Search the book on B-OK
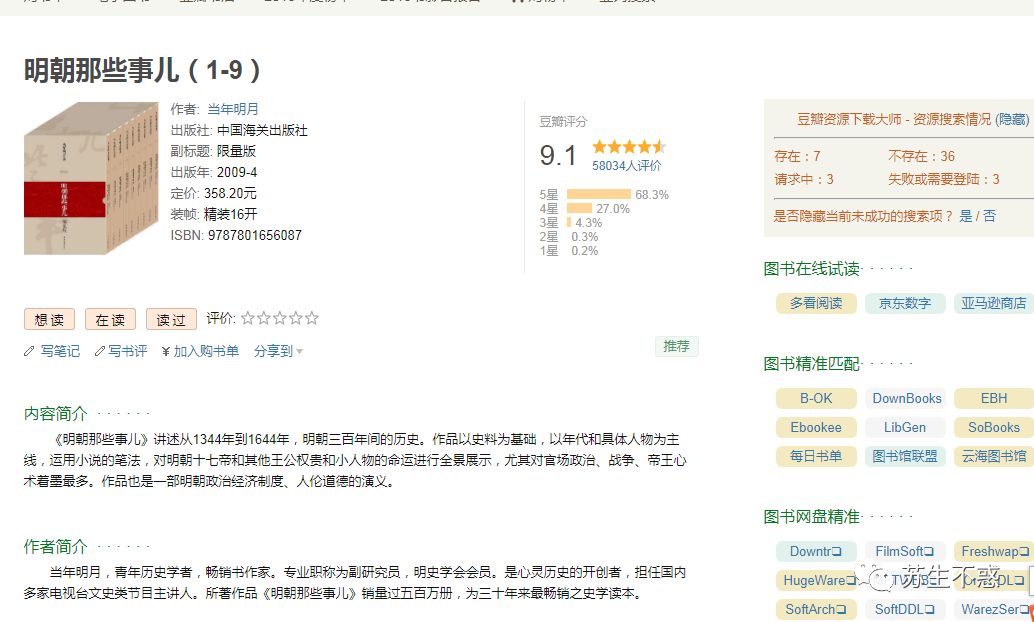This screenshot has width=1034, height=622. pyautogui.click(x=816, y=398)
